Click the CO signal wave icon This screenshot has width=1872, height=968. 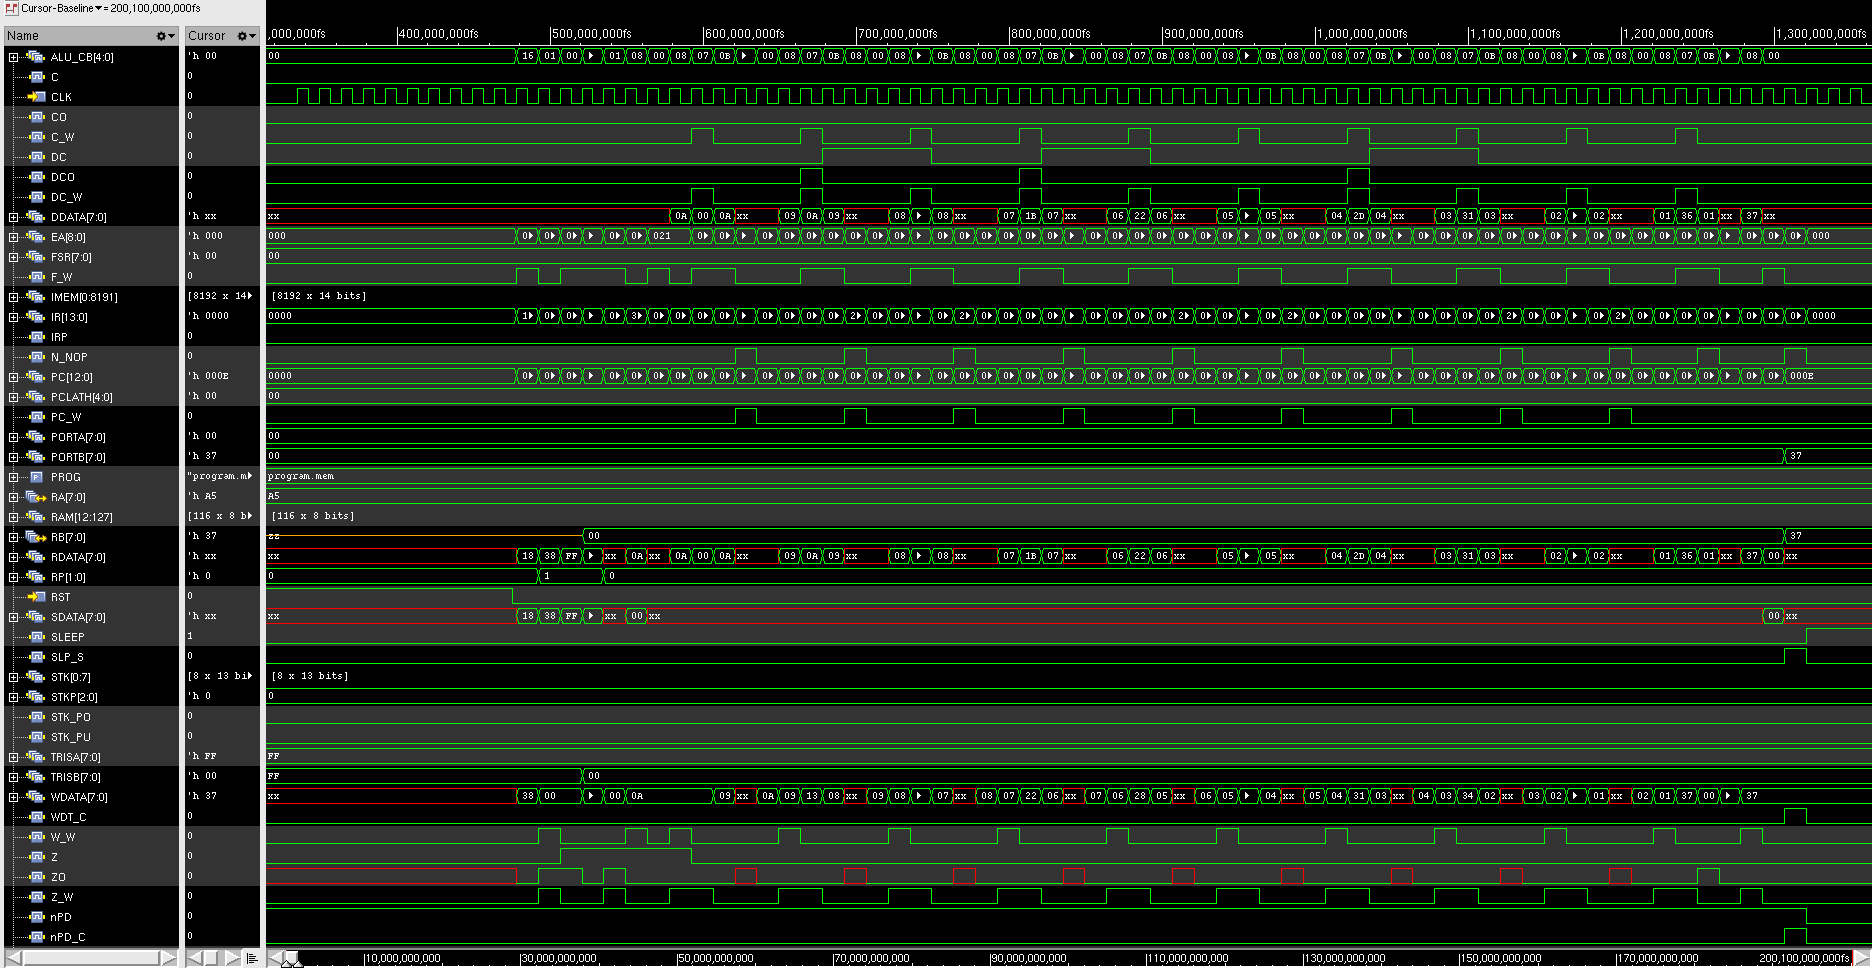[x=36, y=117]
